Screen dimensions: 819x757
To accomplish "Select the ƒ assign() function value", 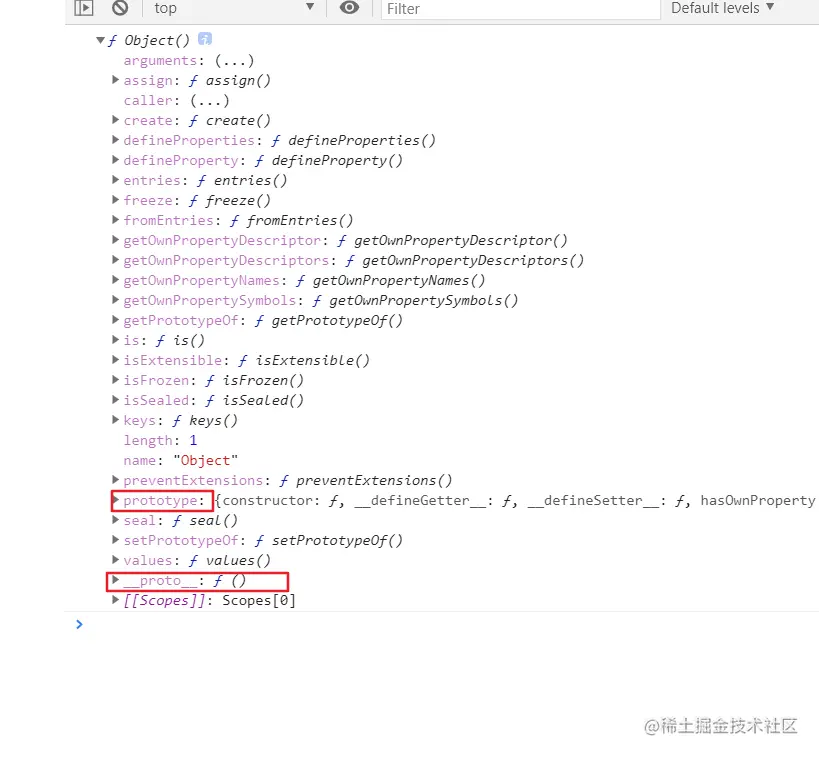I will (x=230, y=80).
